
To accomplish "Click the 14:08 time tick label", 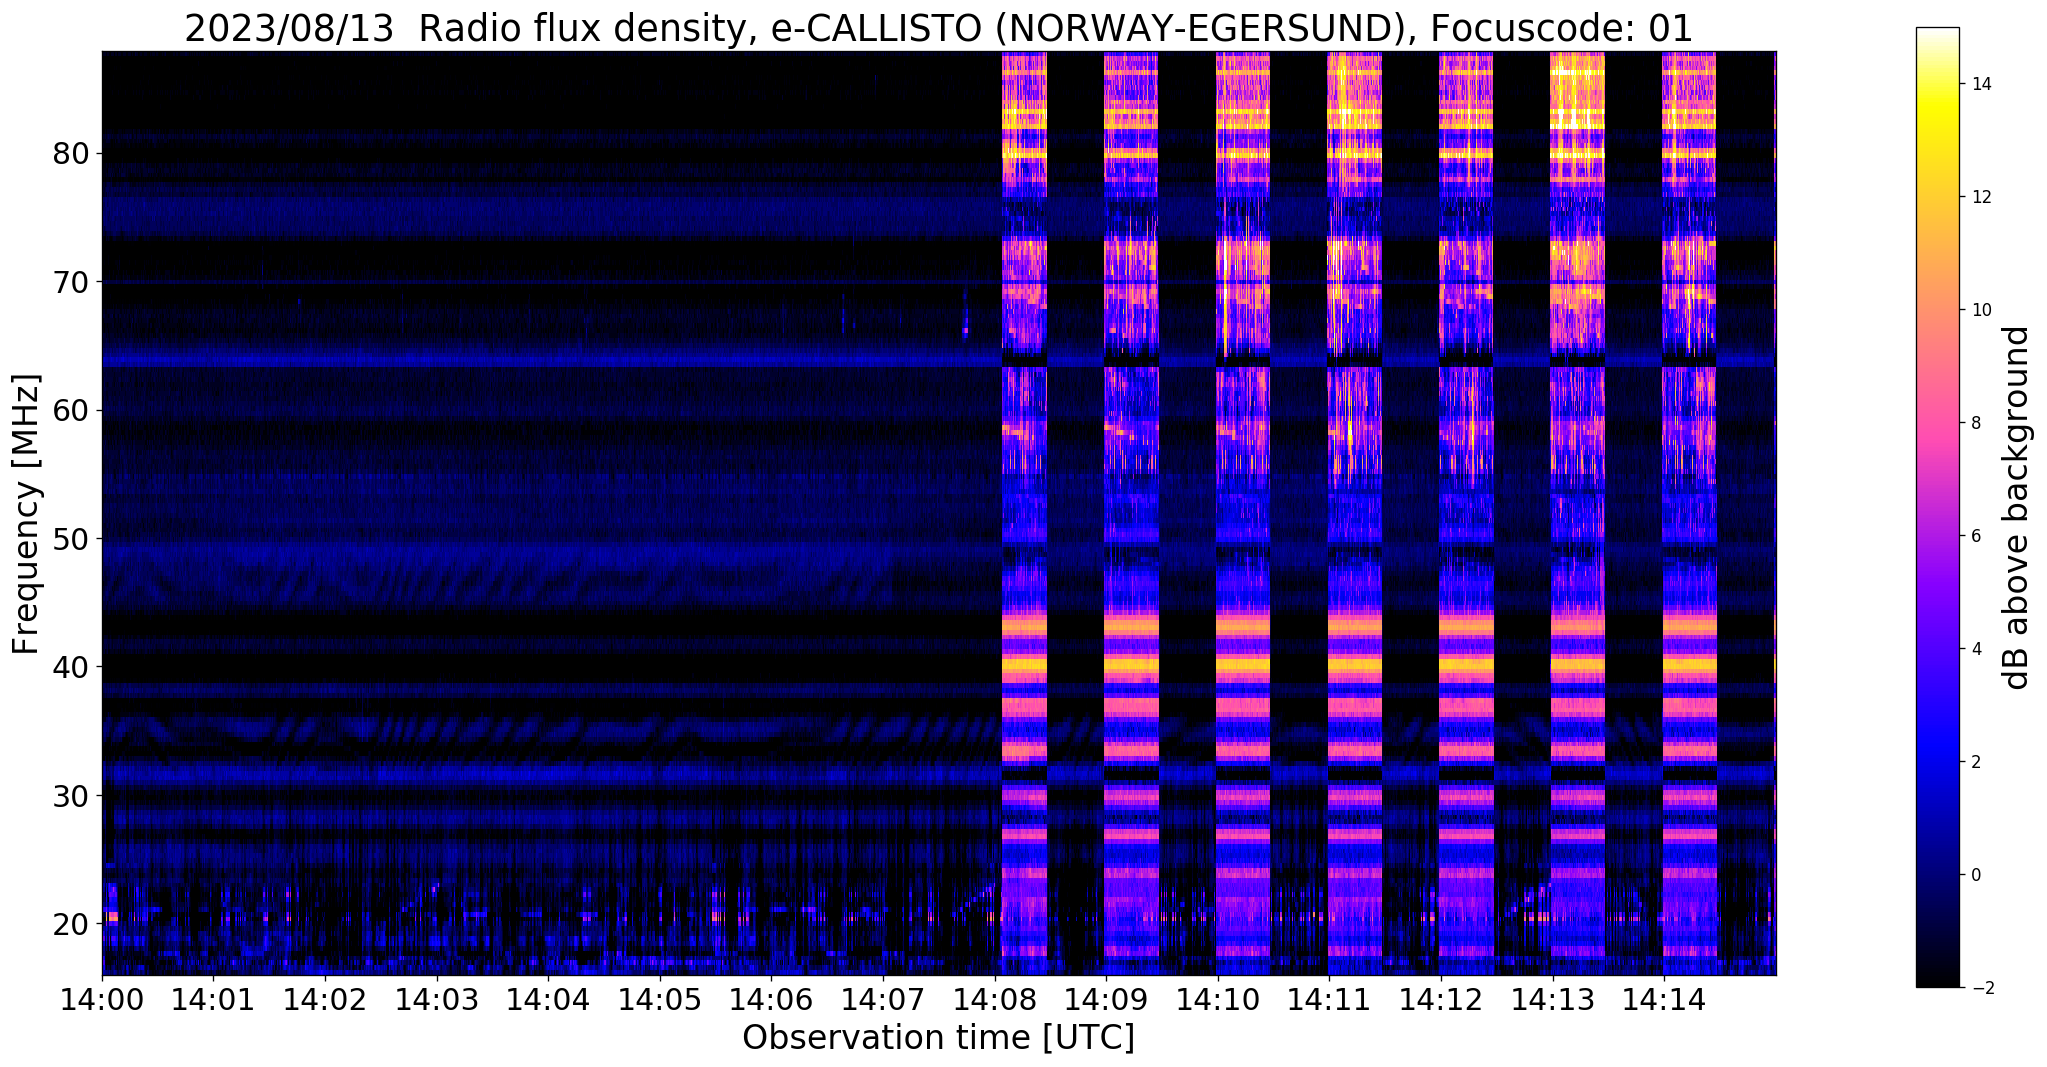I will 994,999.
